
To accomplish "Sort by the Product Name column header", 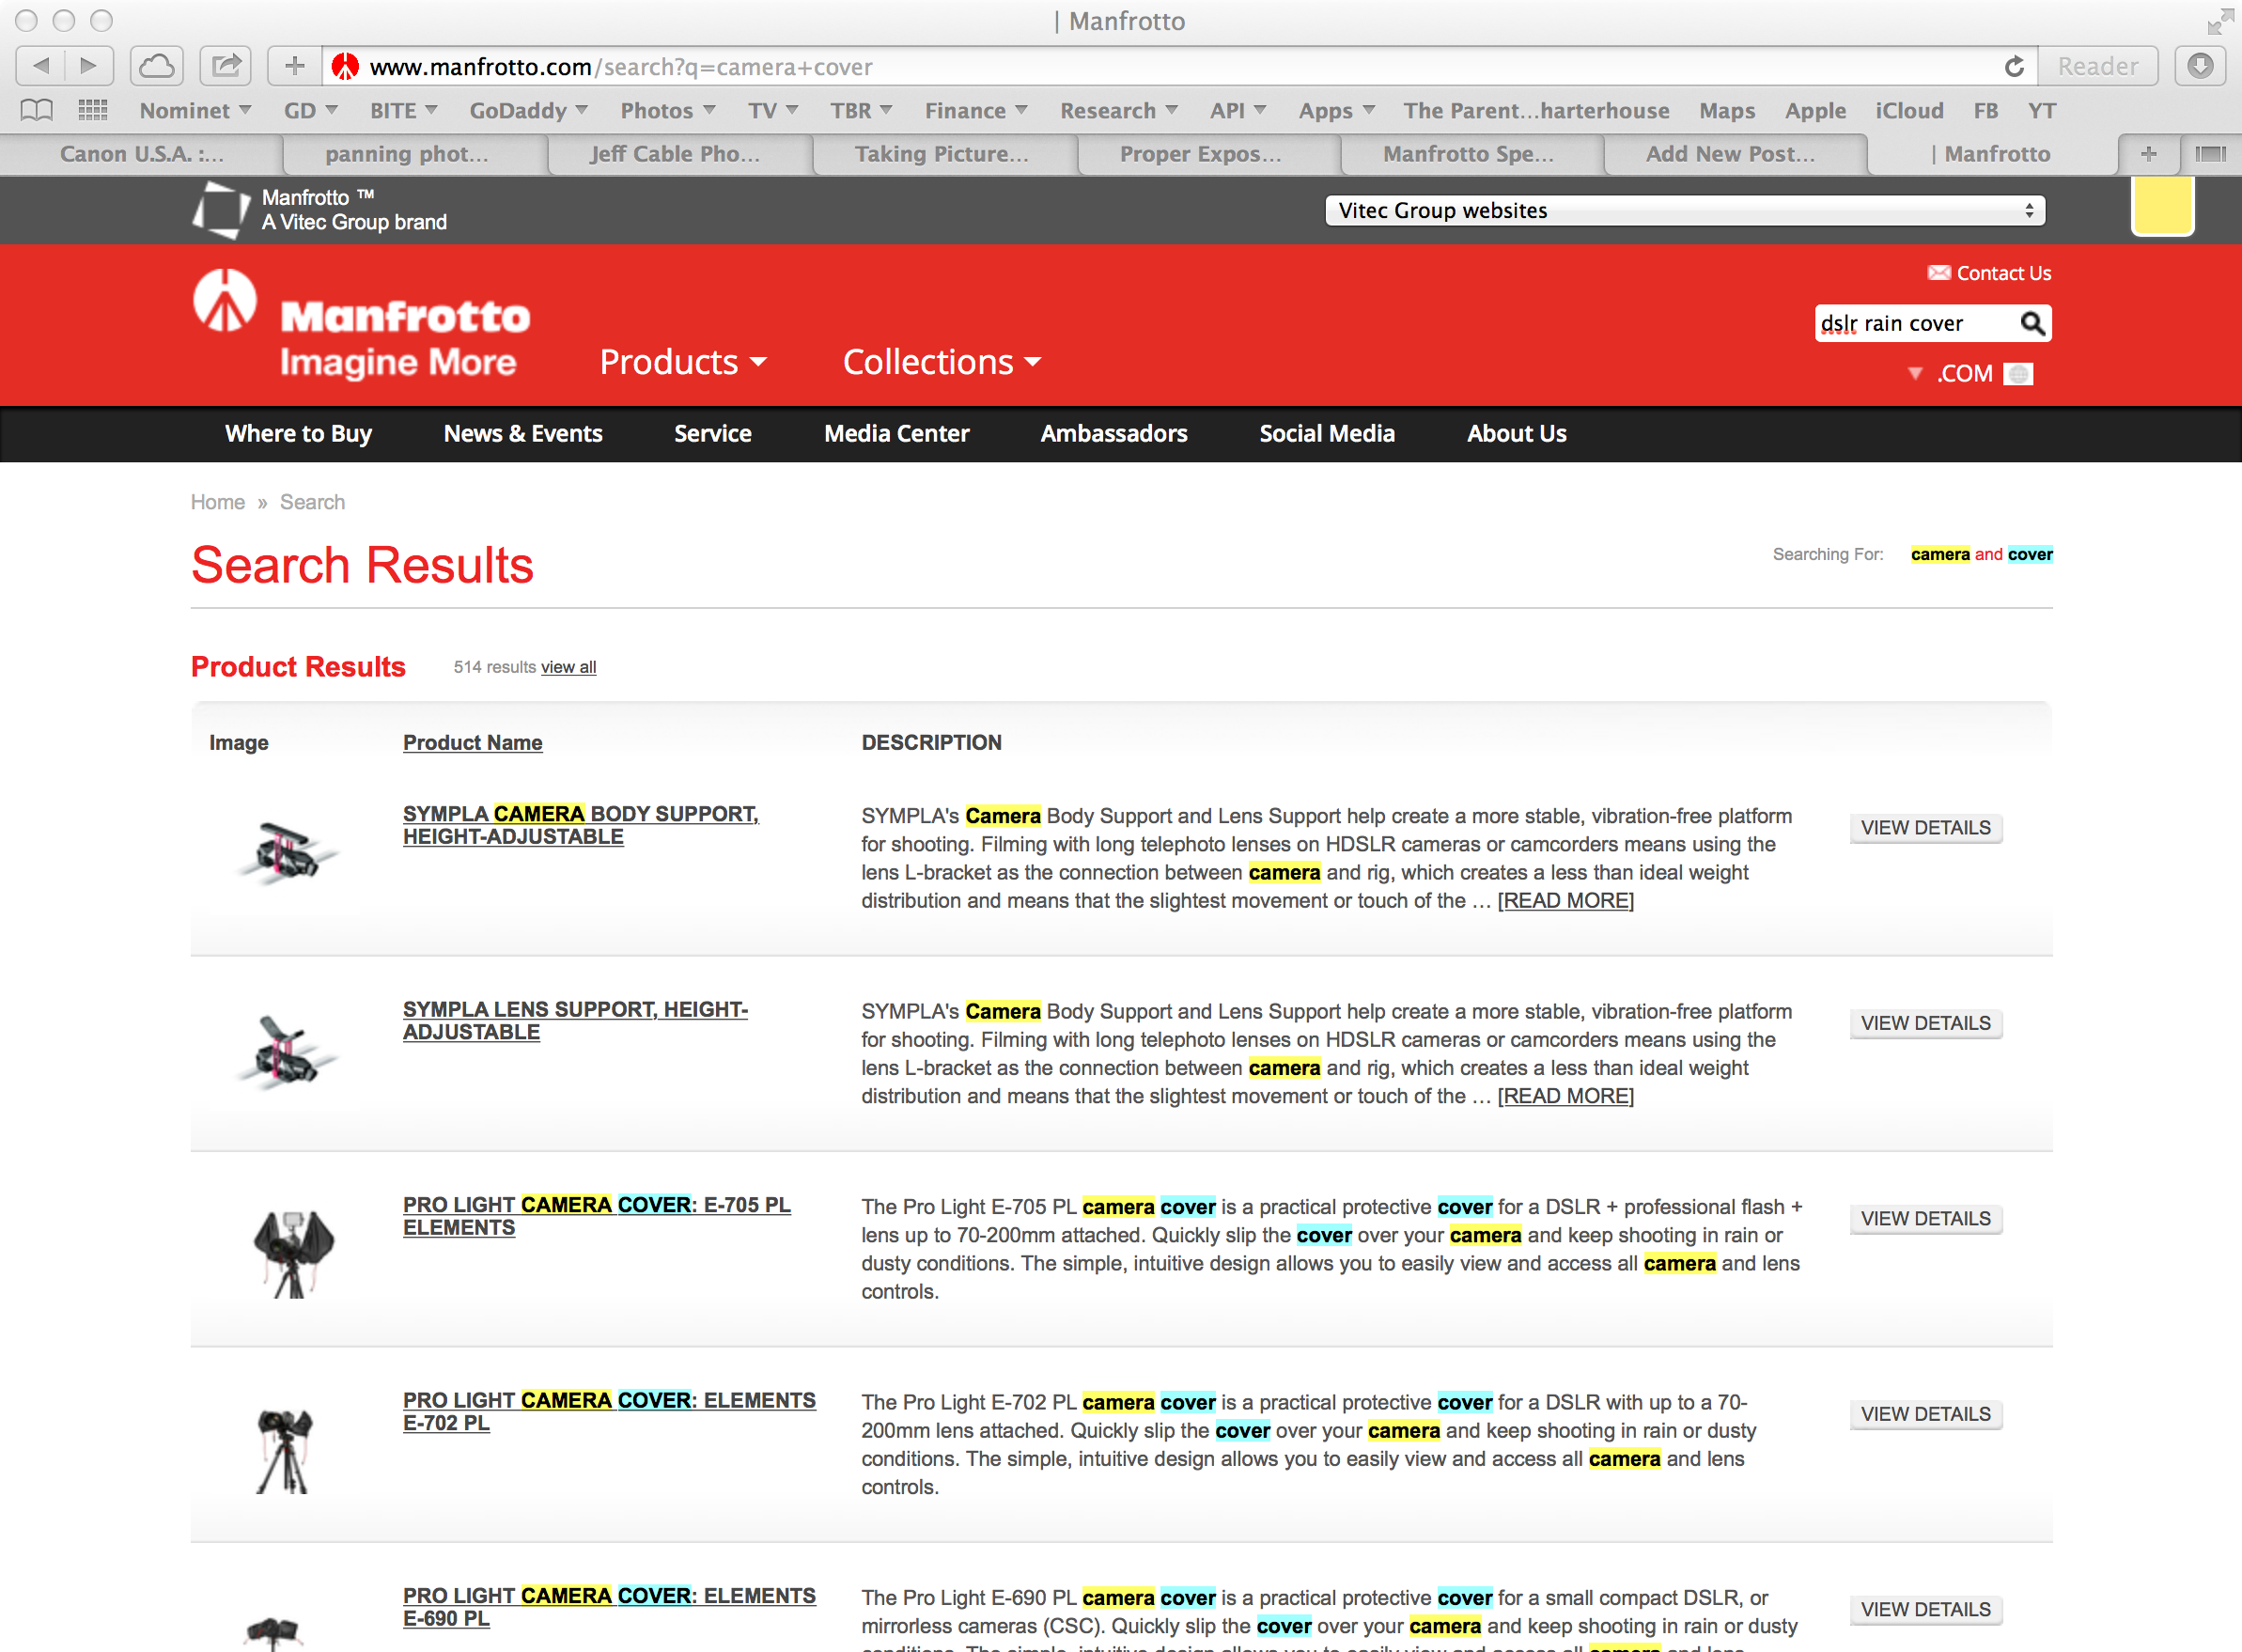I will [x=472, y=742].
